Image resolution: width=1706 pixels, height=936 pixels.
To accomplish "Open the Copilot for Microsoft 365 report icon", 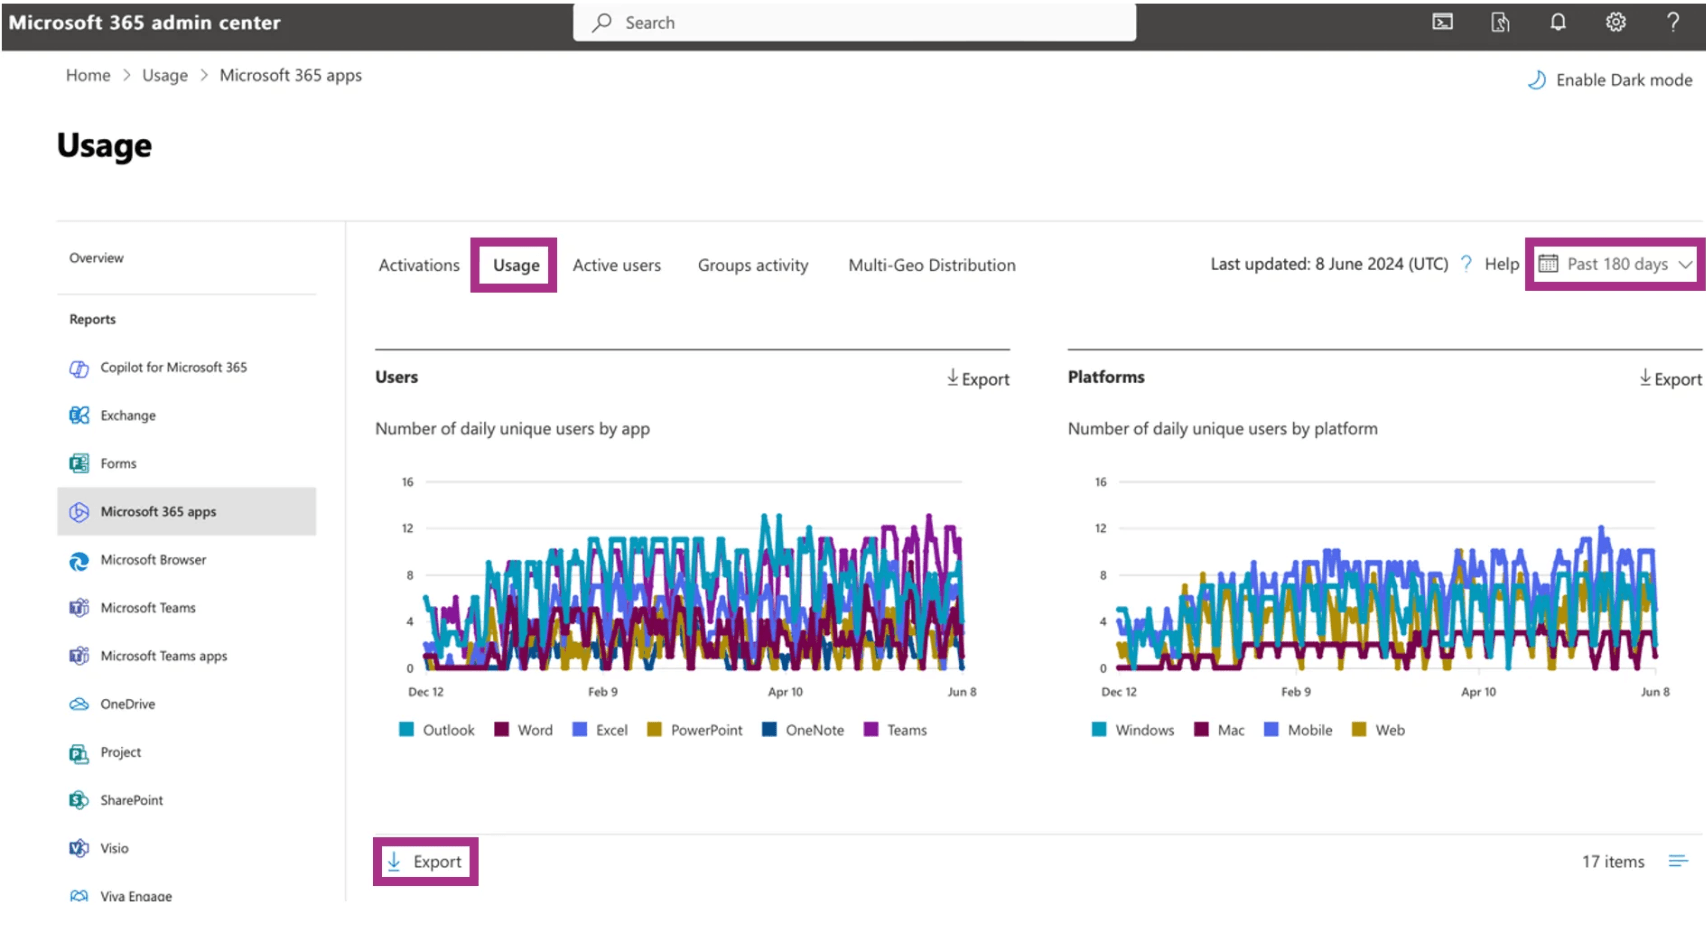I will click(x=79, y=368).
